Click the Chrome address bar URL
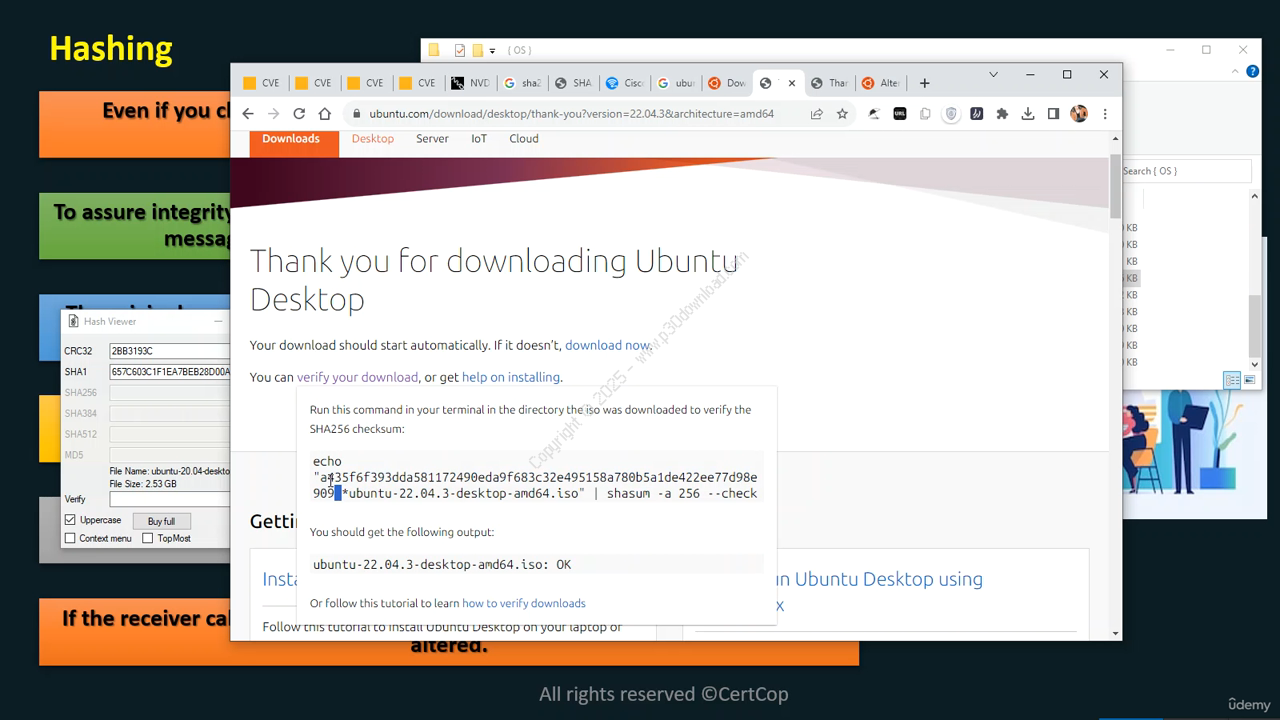Screen dimensions: 1280x720 tap(571, 114)
